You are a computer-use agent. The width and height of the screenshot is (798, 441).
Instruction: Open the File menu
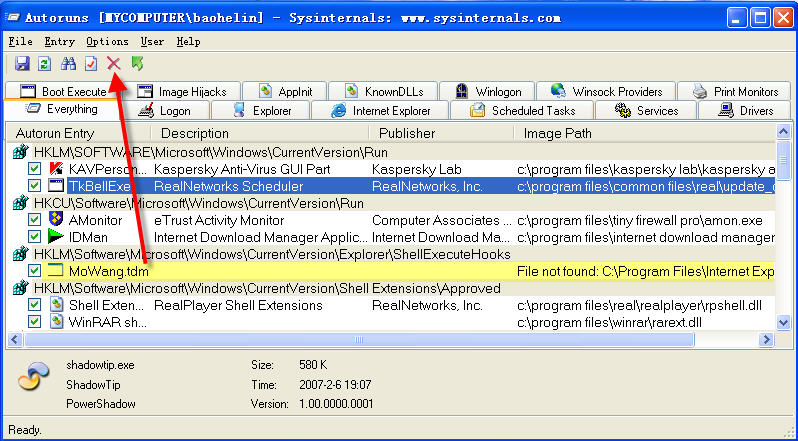[x=20, y=42]
